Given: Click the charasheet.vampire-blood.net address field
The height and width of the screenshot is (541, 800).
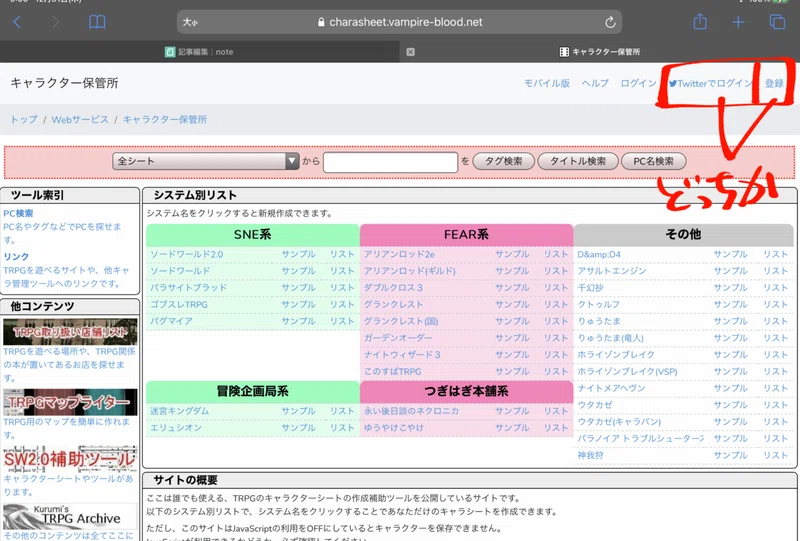Looking at the screenshot, I should tap(399, 22).
